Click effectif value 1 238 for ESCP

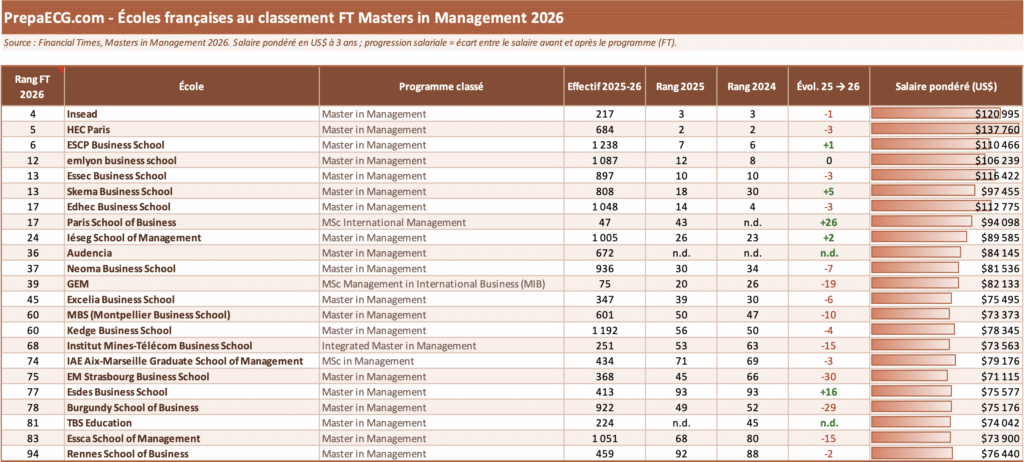[605, 144]
